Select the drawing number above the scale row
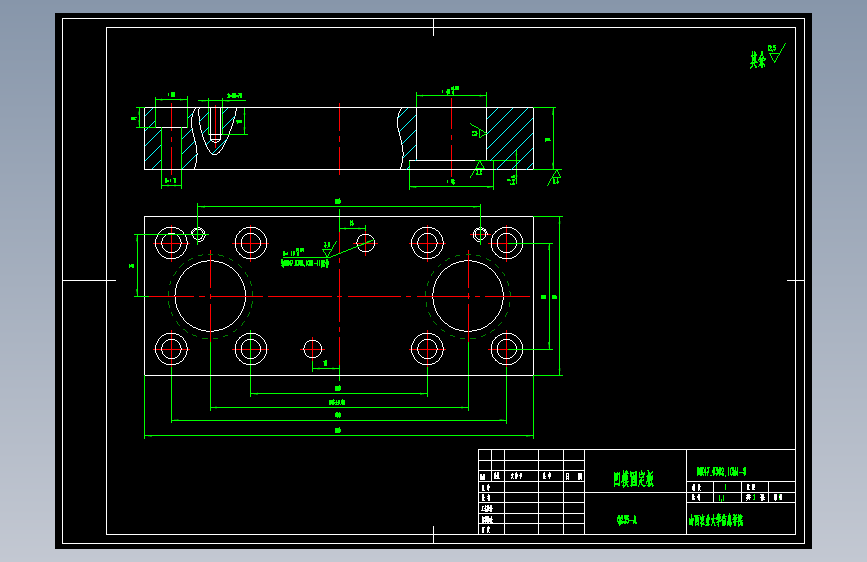Viewport: 867px width, 562px height. 722,471
